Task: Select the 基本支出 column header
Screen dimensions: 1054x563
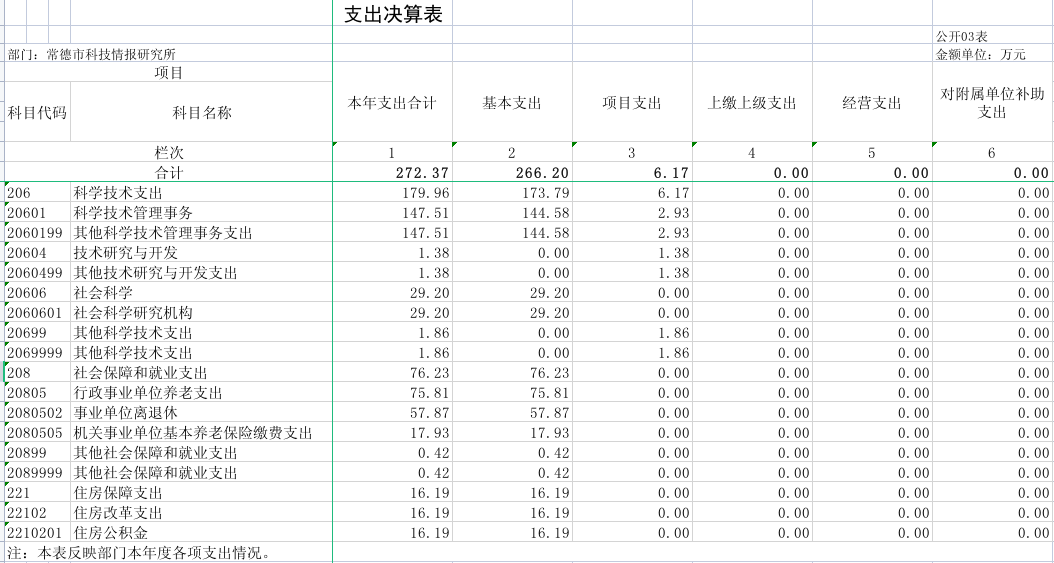Action: point(512,103)
